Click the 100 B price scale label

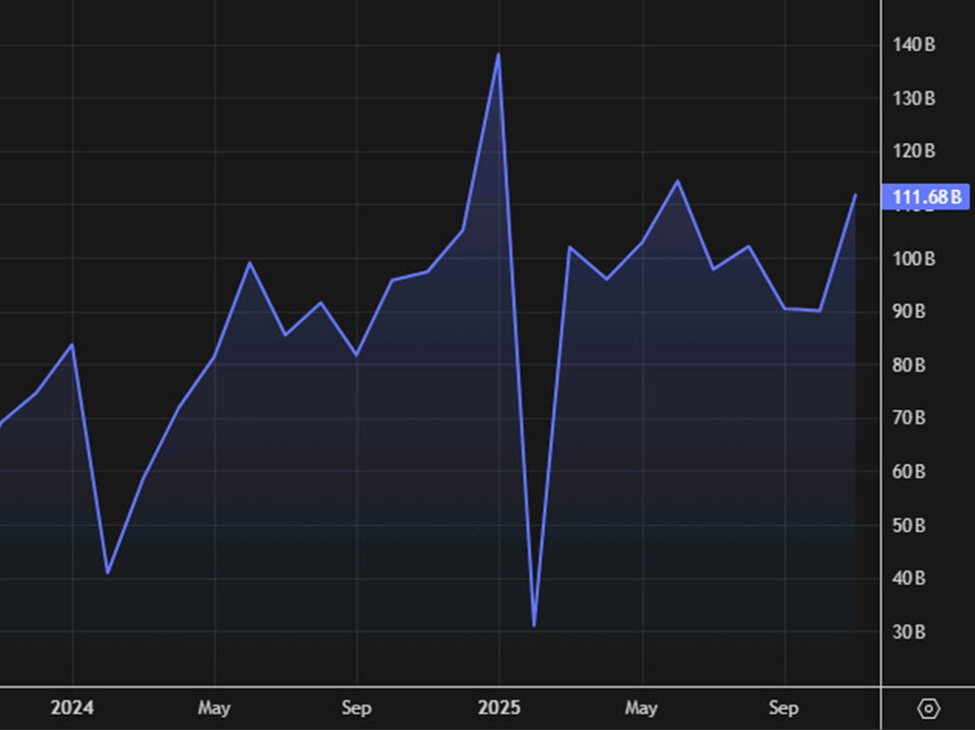[913, 258]
